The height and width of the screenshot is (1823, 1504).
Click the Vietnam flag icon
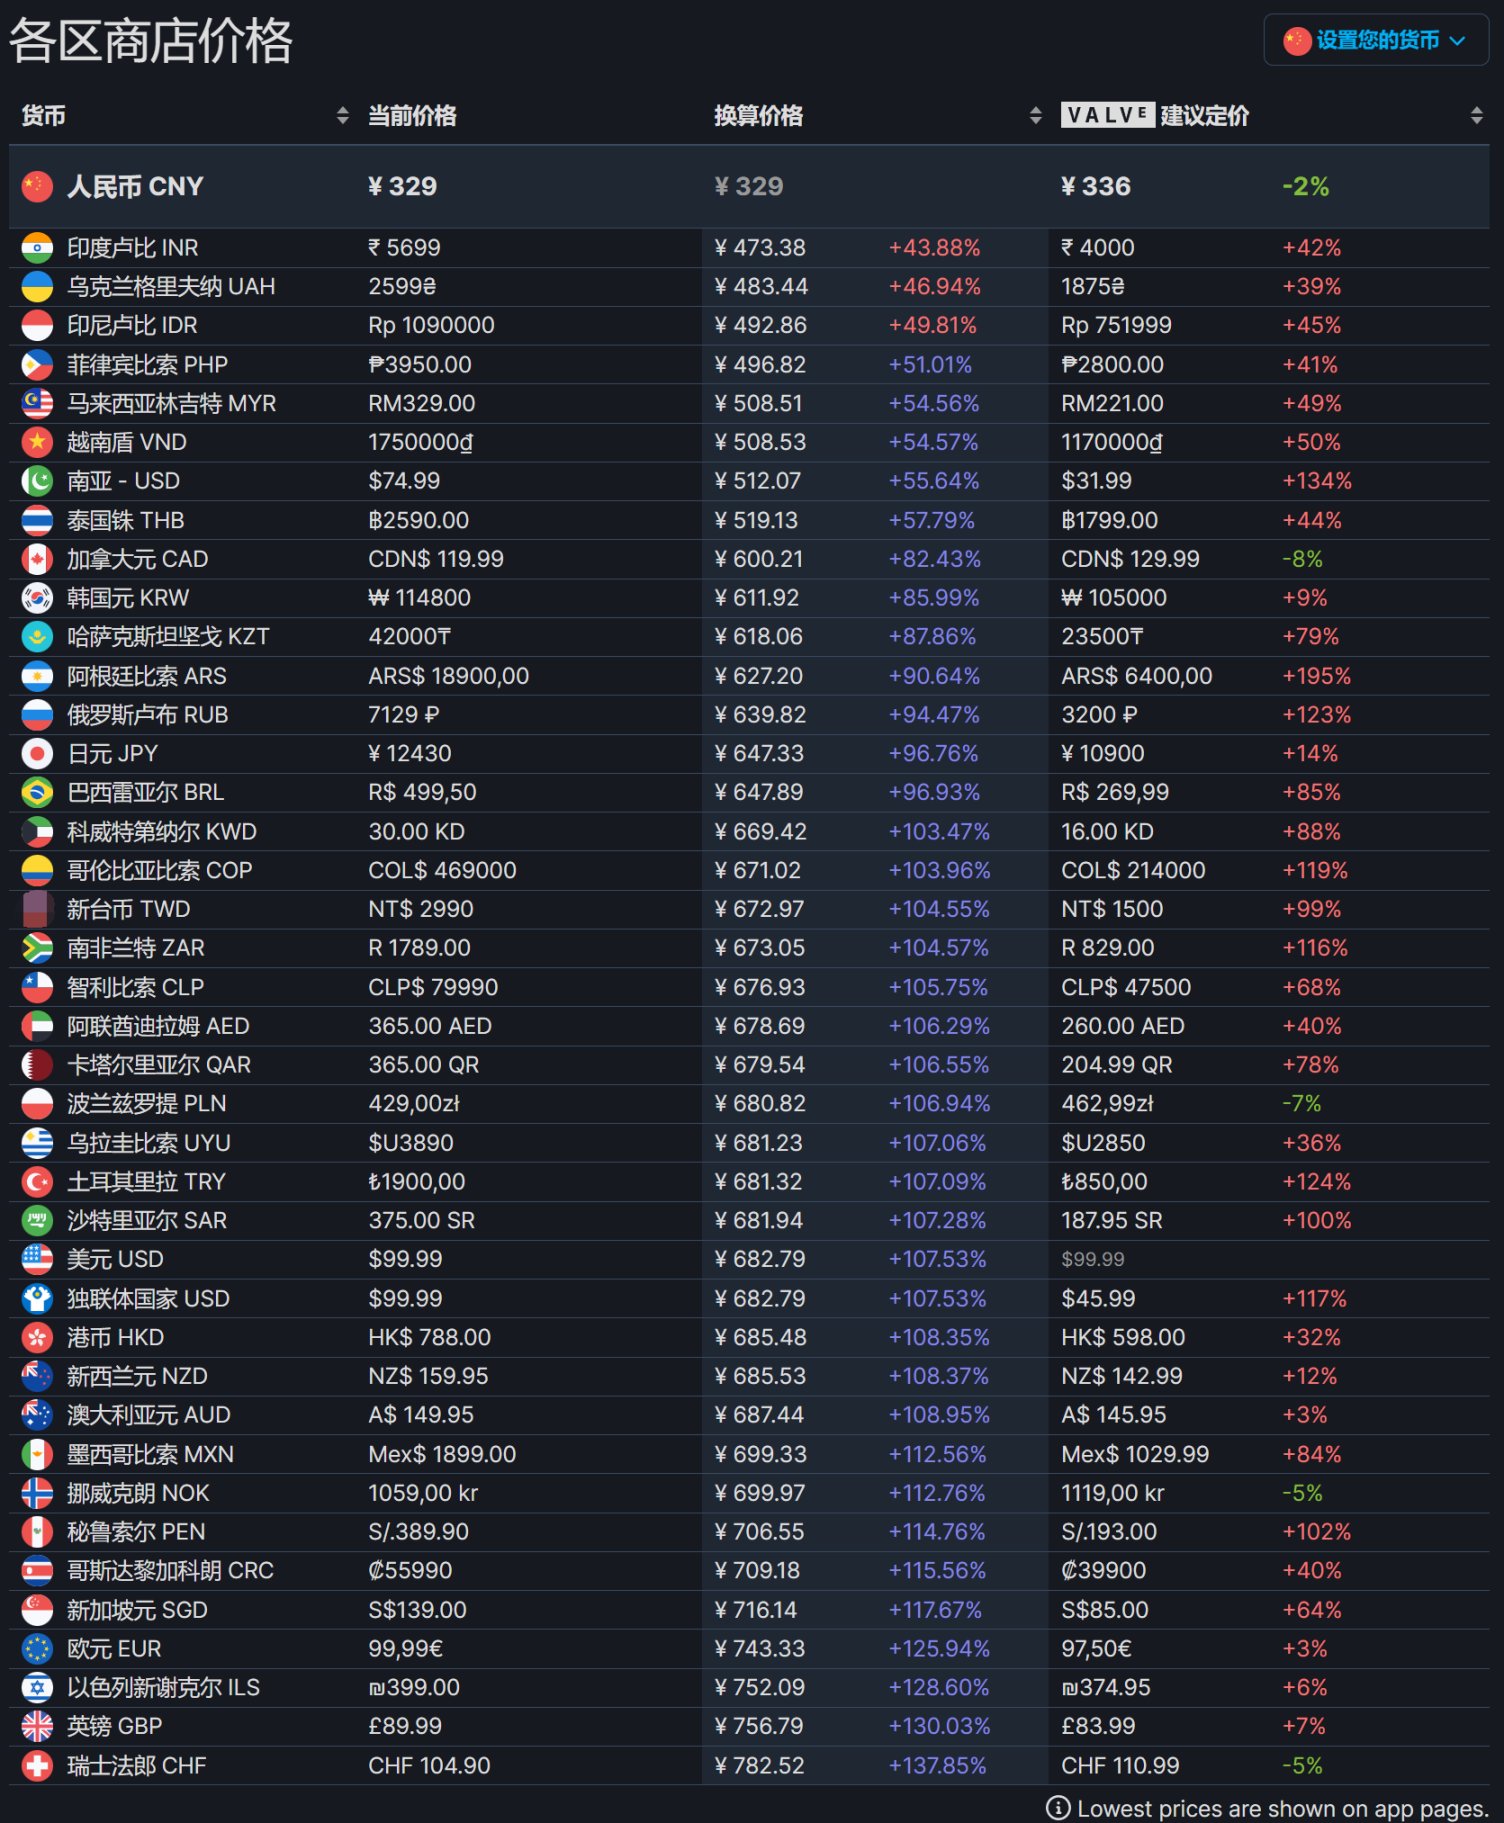tap(37, 442)
